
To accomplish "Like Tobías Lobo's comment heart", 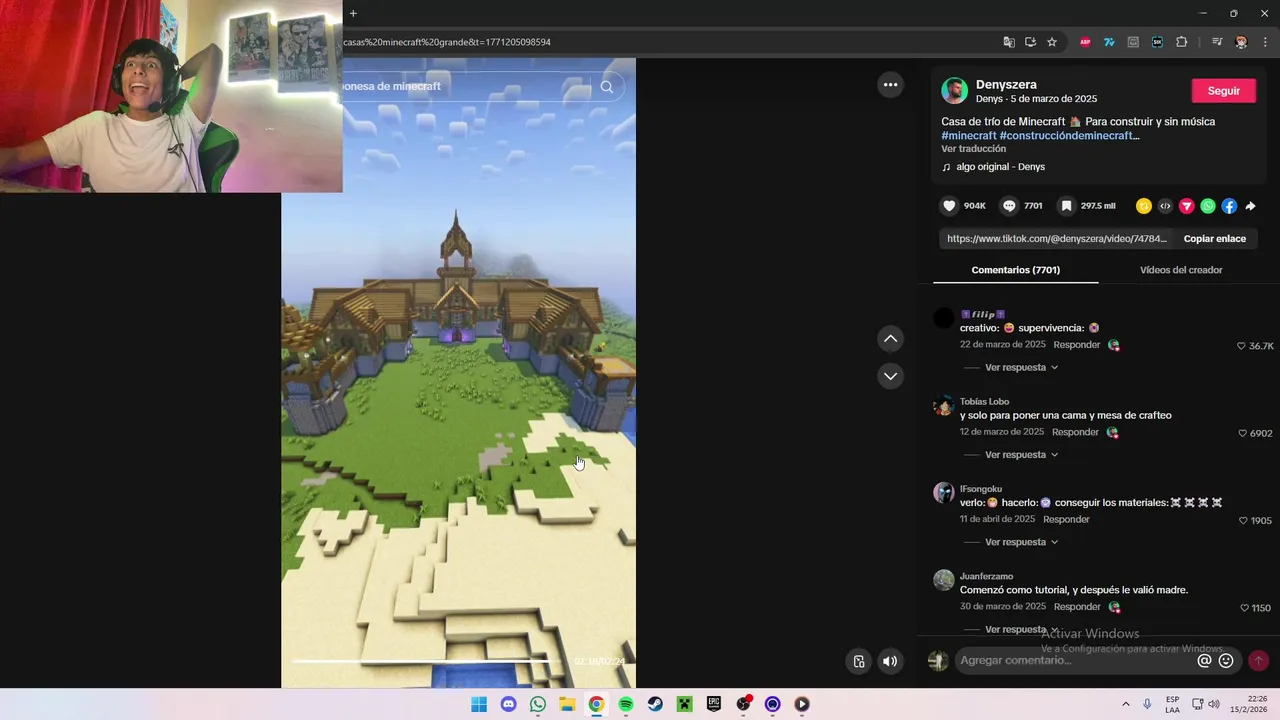I will pyautogui.click(x=1243, y=434).
